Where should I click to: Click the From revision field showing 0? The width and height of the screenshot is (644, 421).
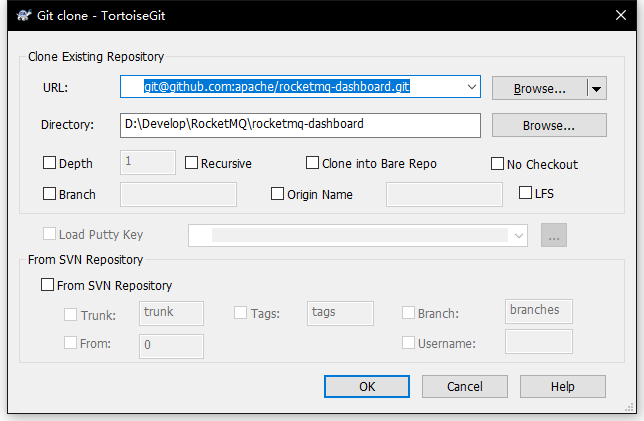[x=171, y=346]
